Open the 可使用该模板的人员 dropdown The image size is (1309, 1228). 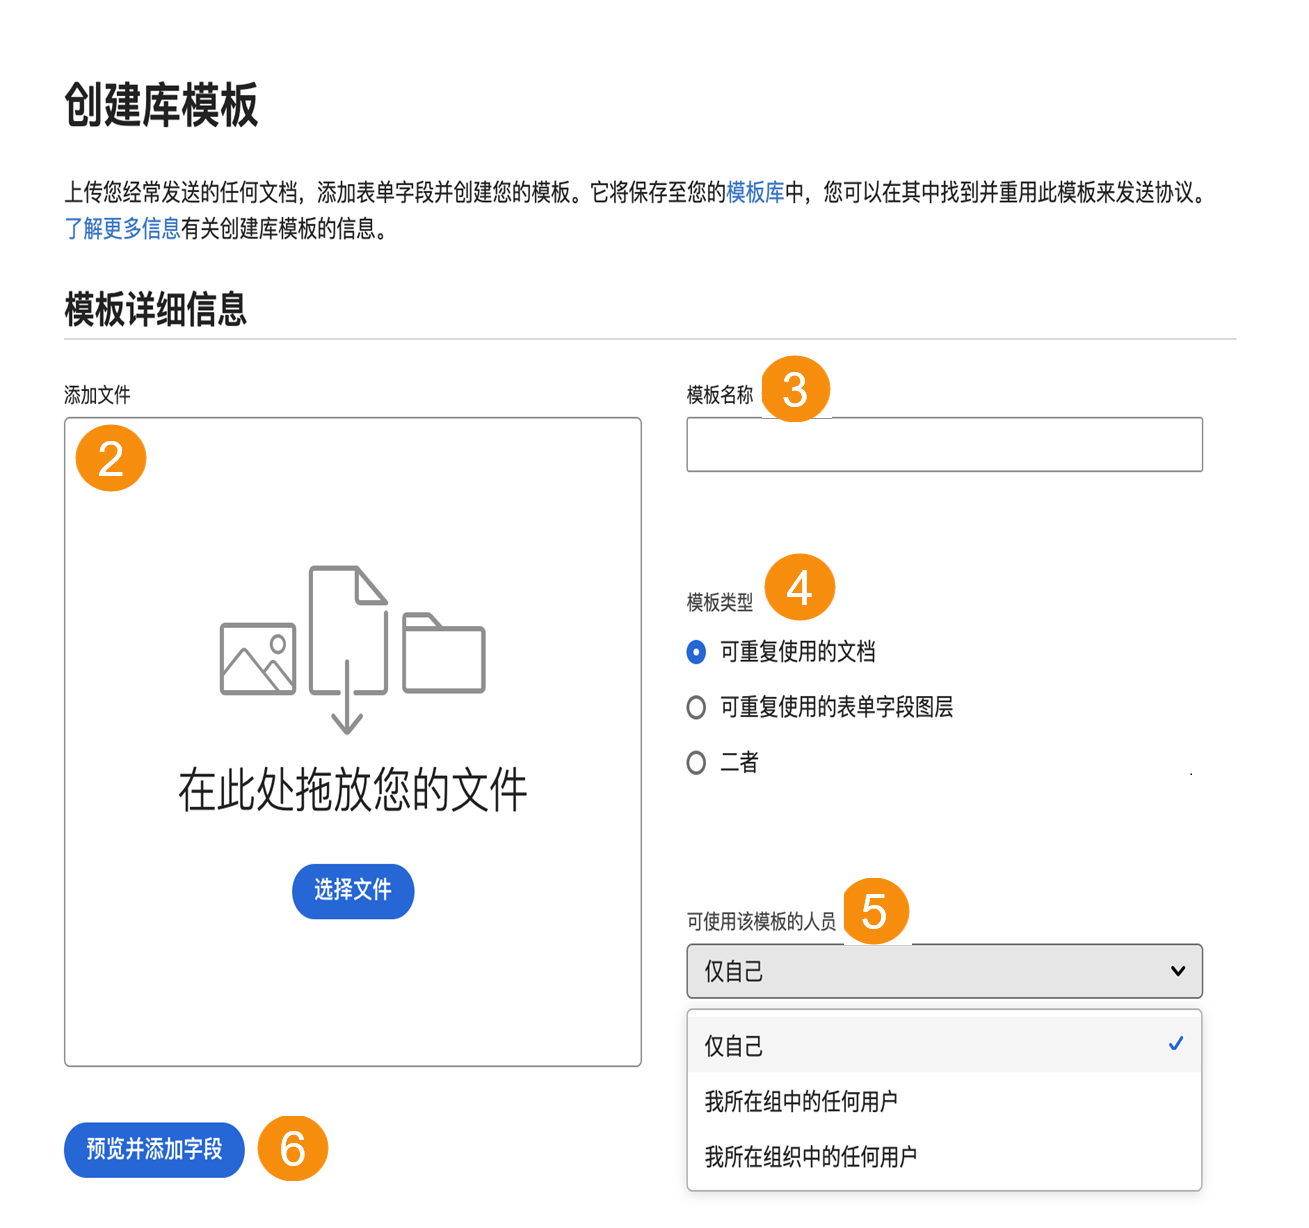point(943,971)
